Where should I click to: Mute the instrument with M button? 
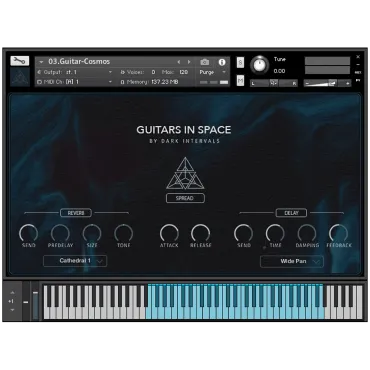coord(240,80)
